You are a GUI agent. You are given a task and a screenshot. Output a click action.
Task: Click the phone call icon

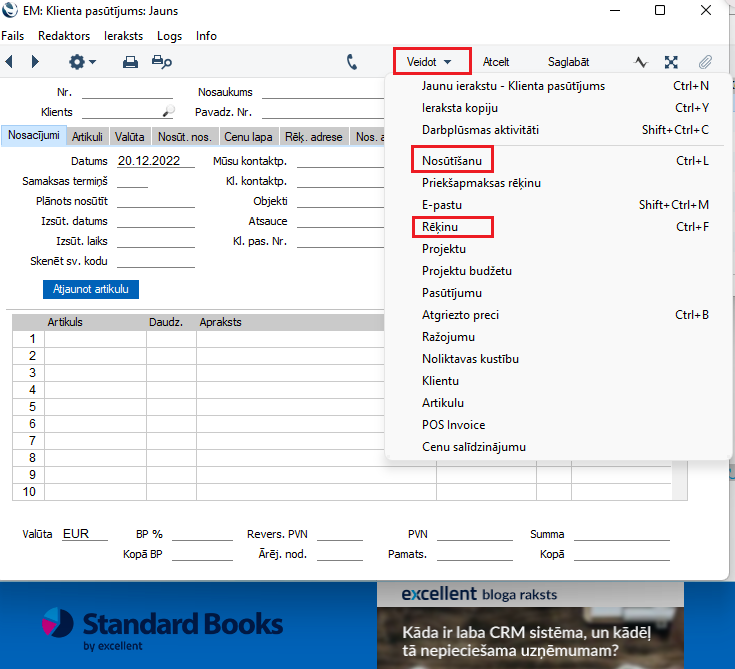tap(352, 62)
